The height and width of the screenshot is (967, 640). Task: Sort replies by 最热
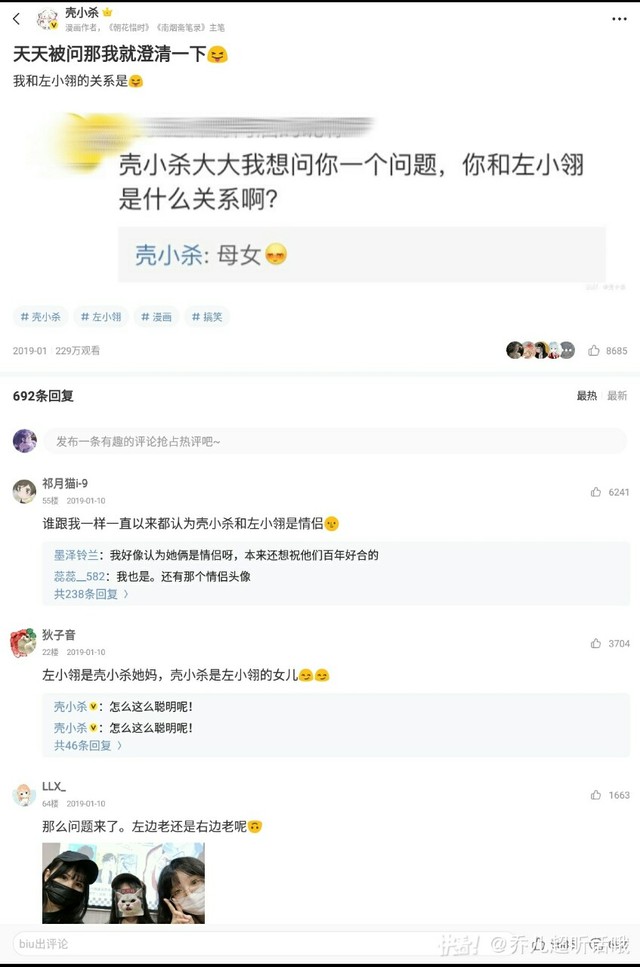coord(586,396)
